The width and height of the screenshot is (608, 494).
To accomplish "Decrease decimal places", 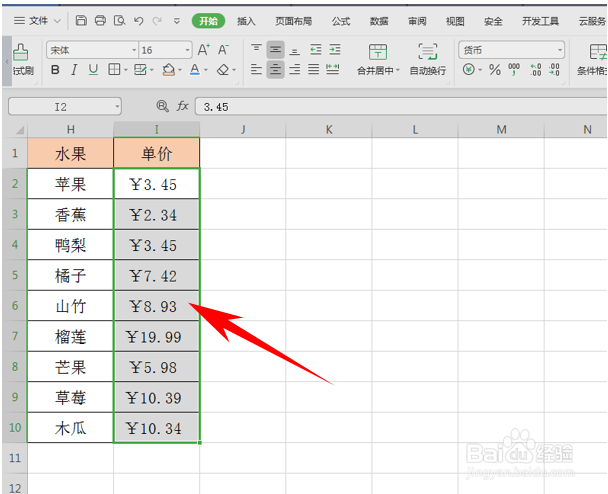I will click(554, 70).
